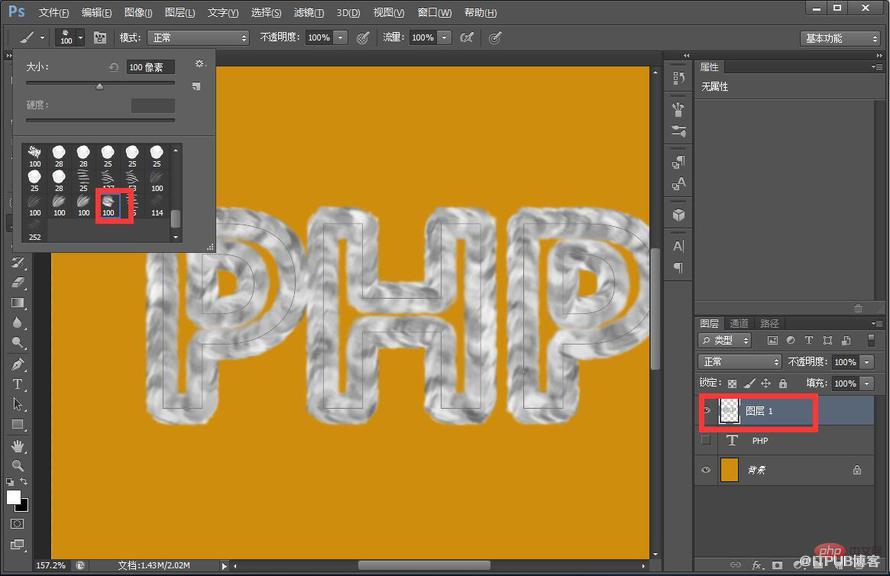Hide the 图层 1 layer
Image resolution: width=890 pixels, height=576 pixels.
point(707,410)
